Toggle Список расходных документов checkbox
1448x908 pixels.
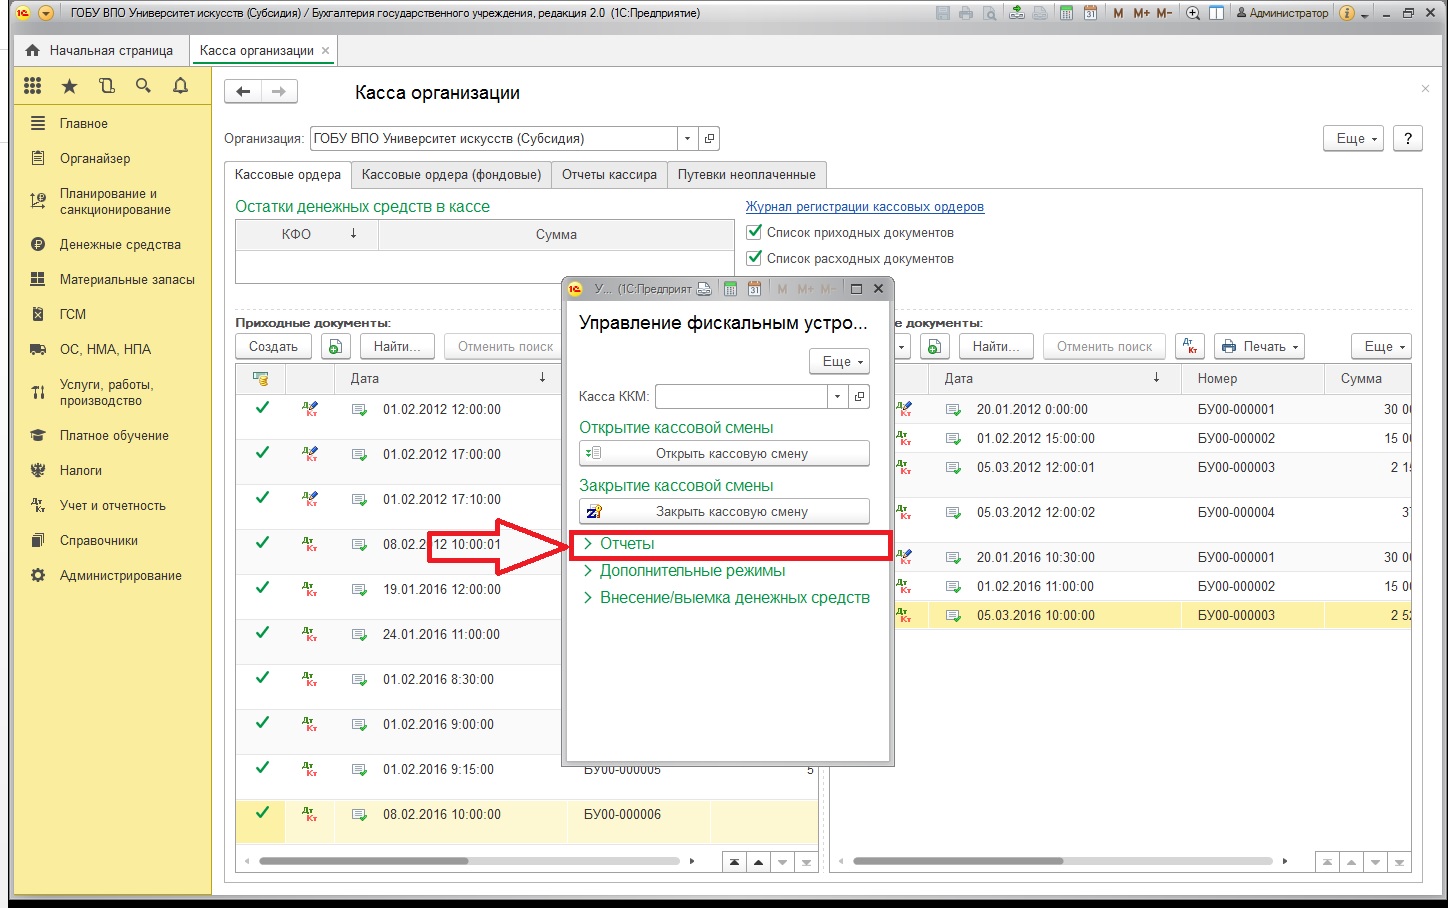point(755,258)
